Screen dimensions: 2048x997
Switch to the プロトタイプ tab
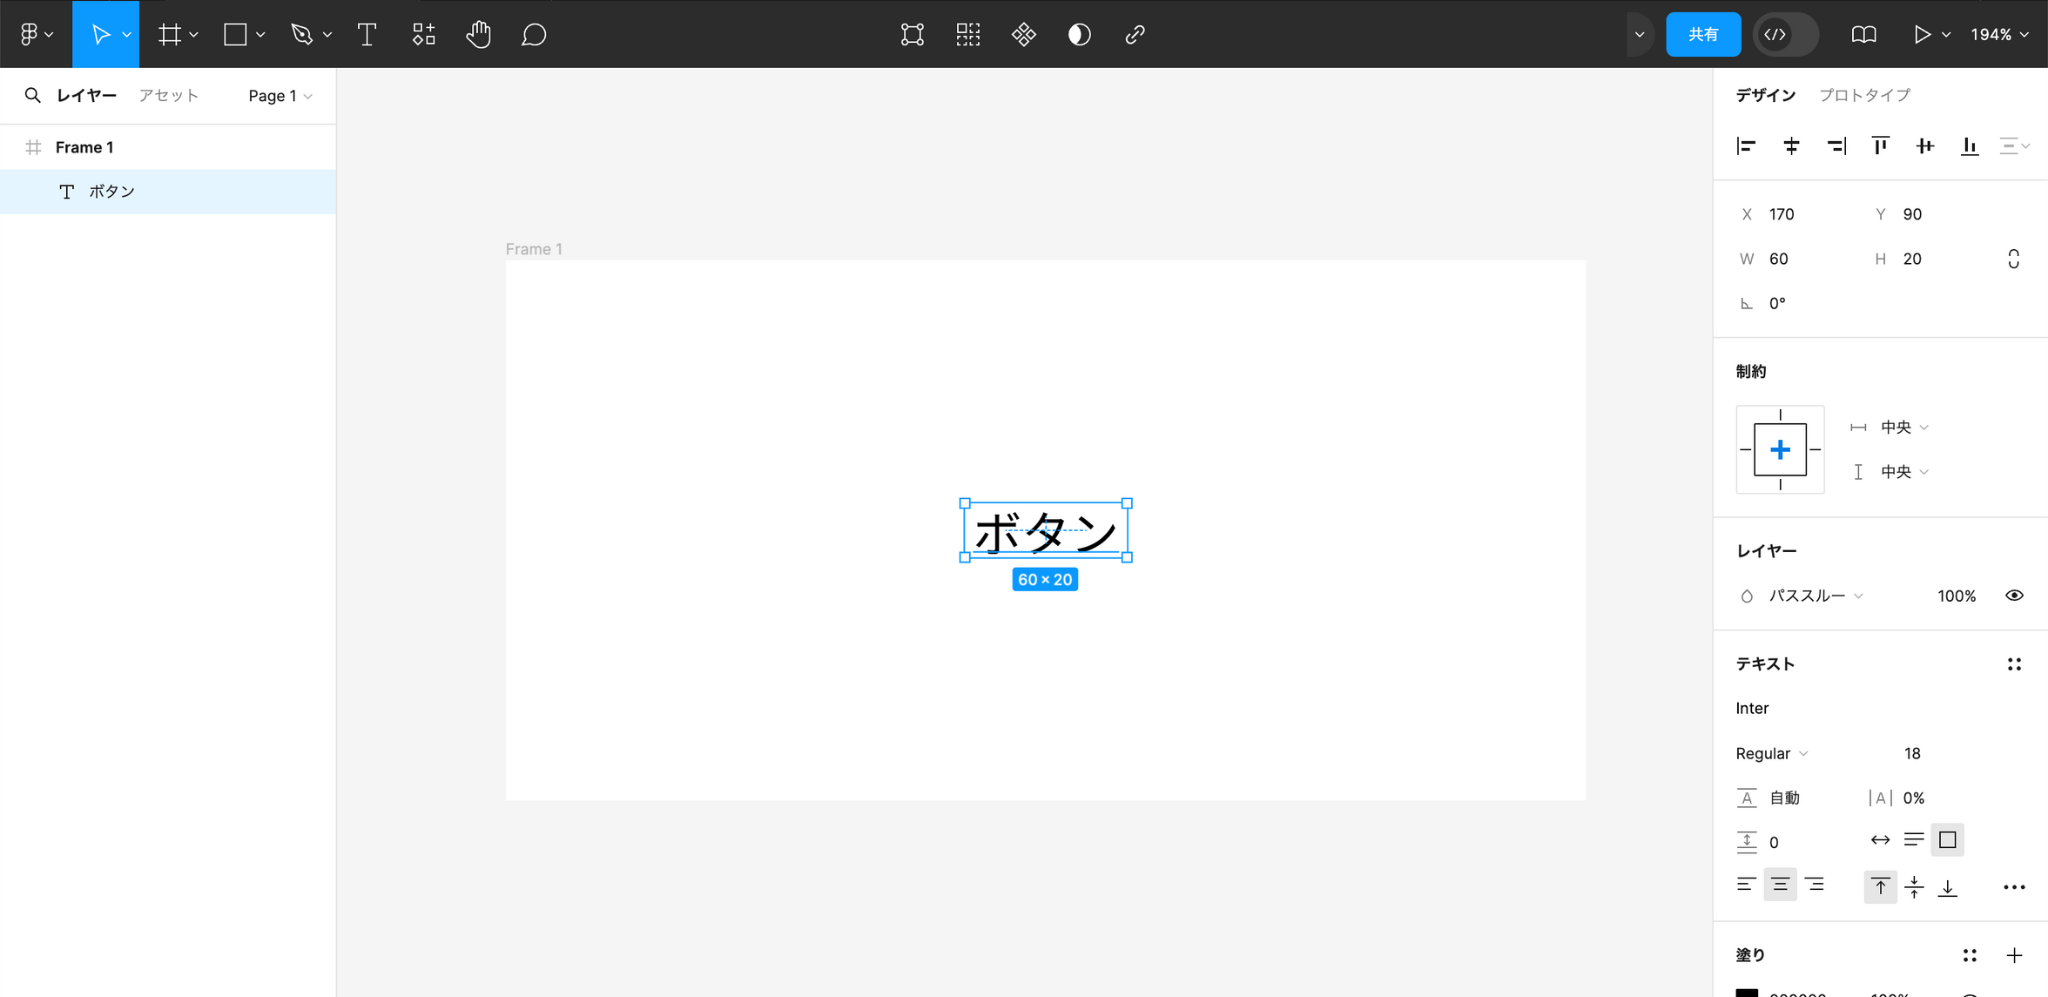tap(1864, 95)
